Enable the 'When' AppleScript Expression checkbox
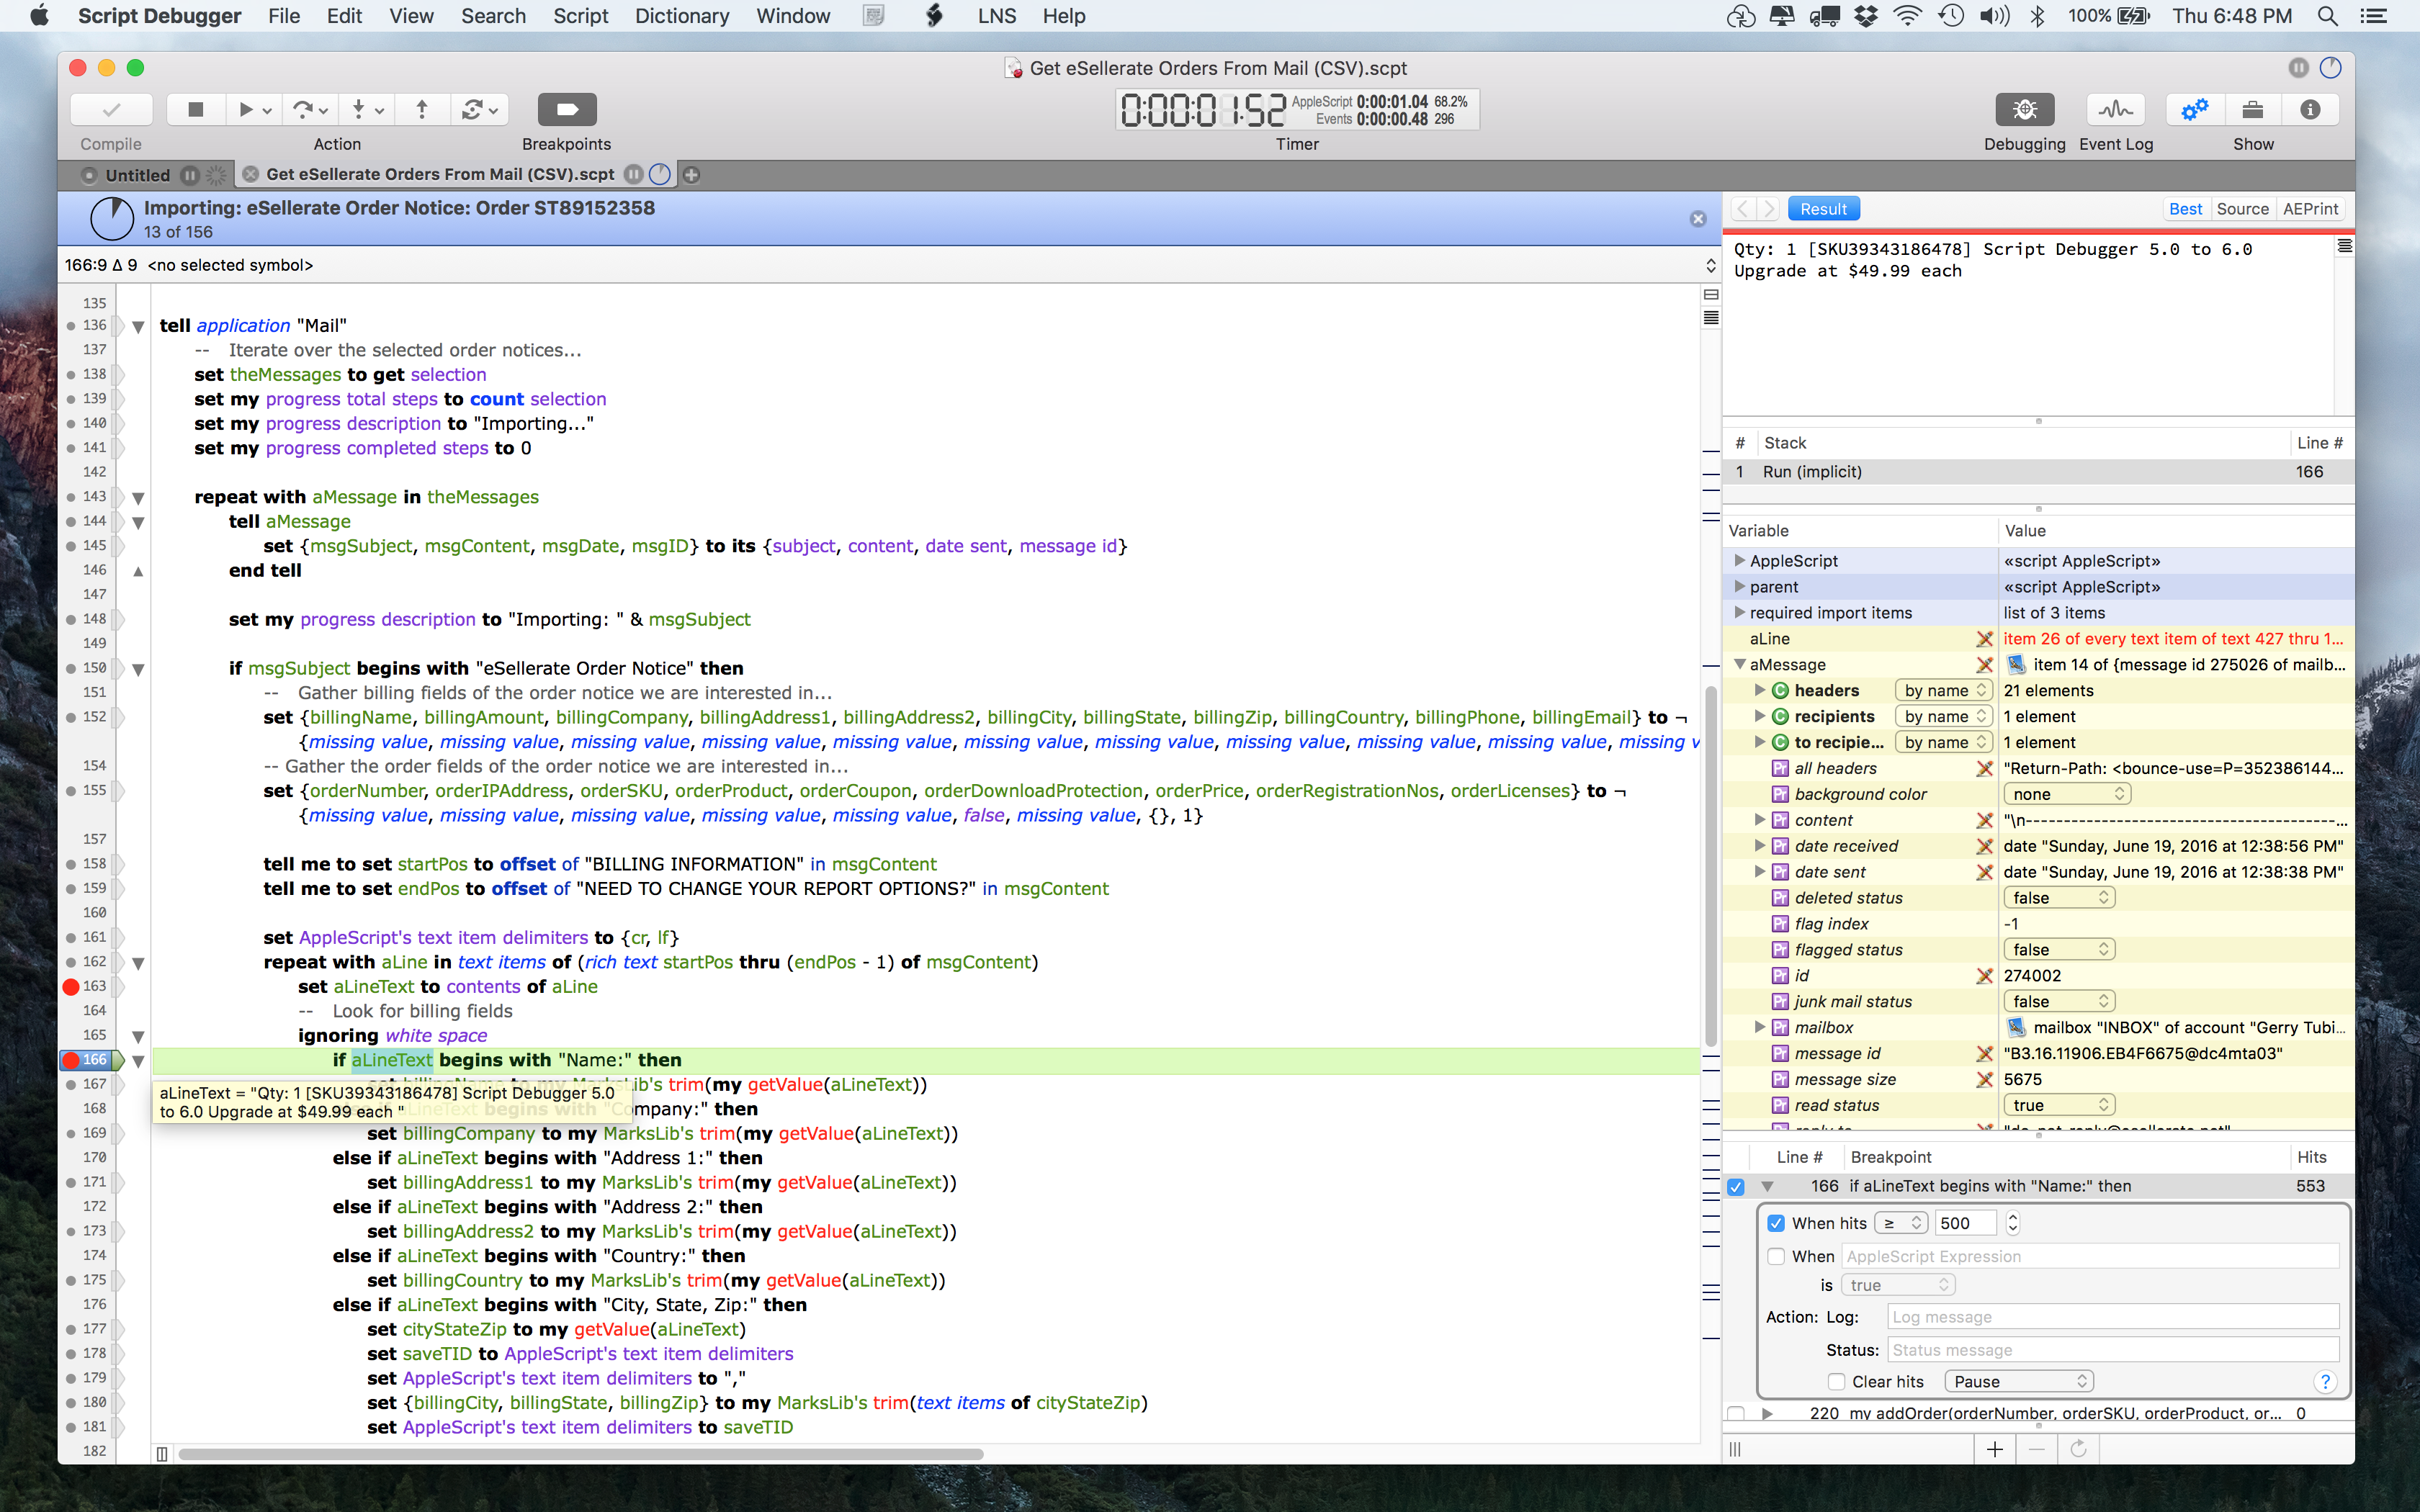 tap(1776, 1256)
